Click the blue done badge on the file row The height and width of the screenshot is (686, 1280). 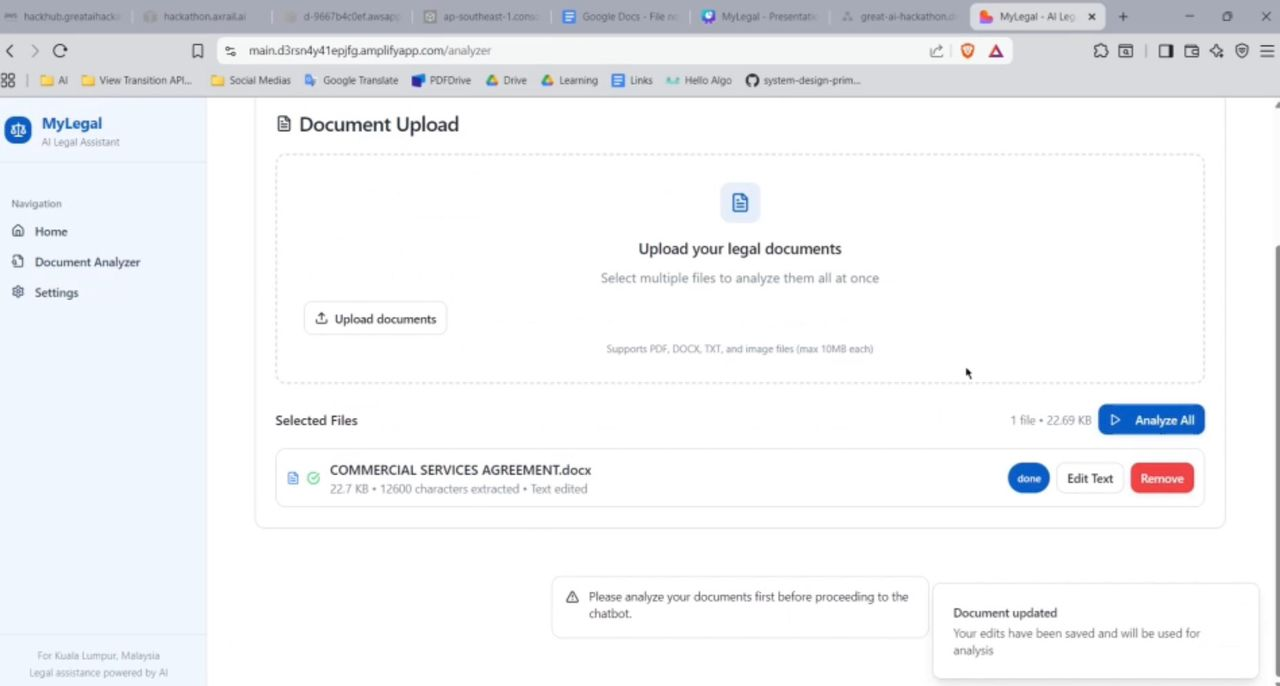(x=1028, y=478)
